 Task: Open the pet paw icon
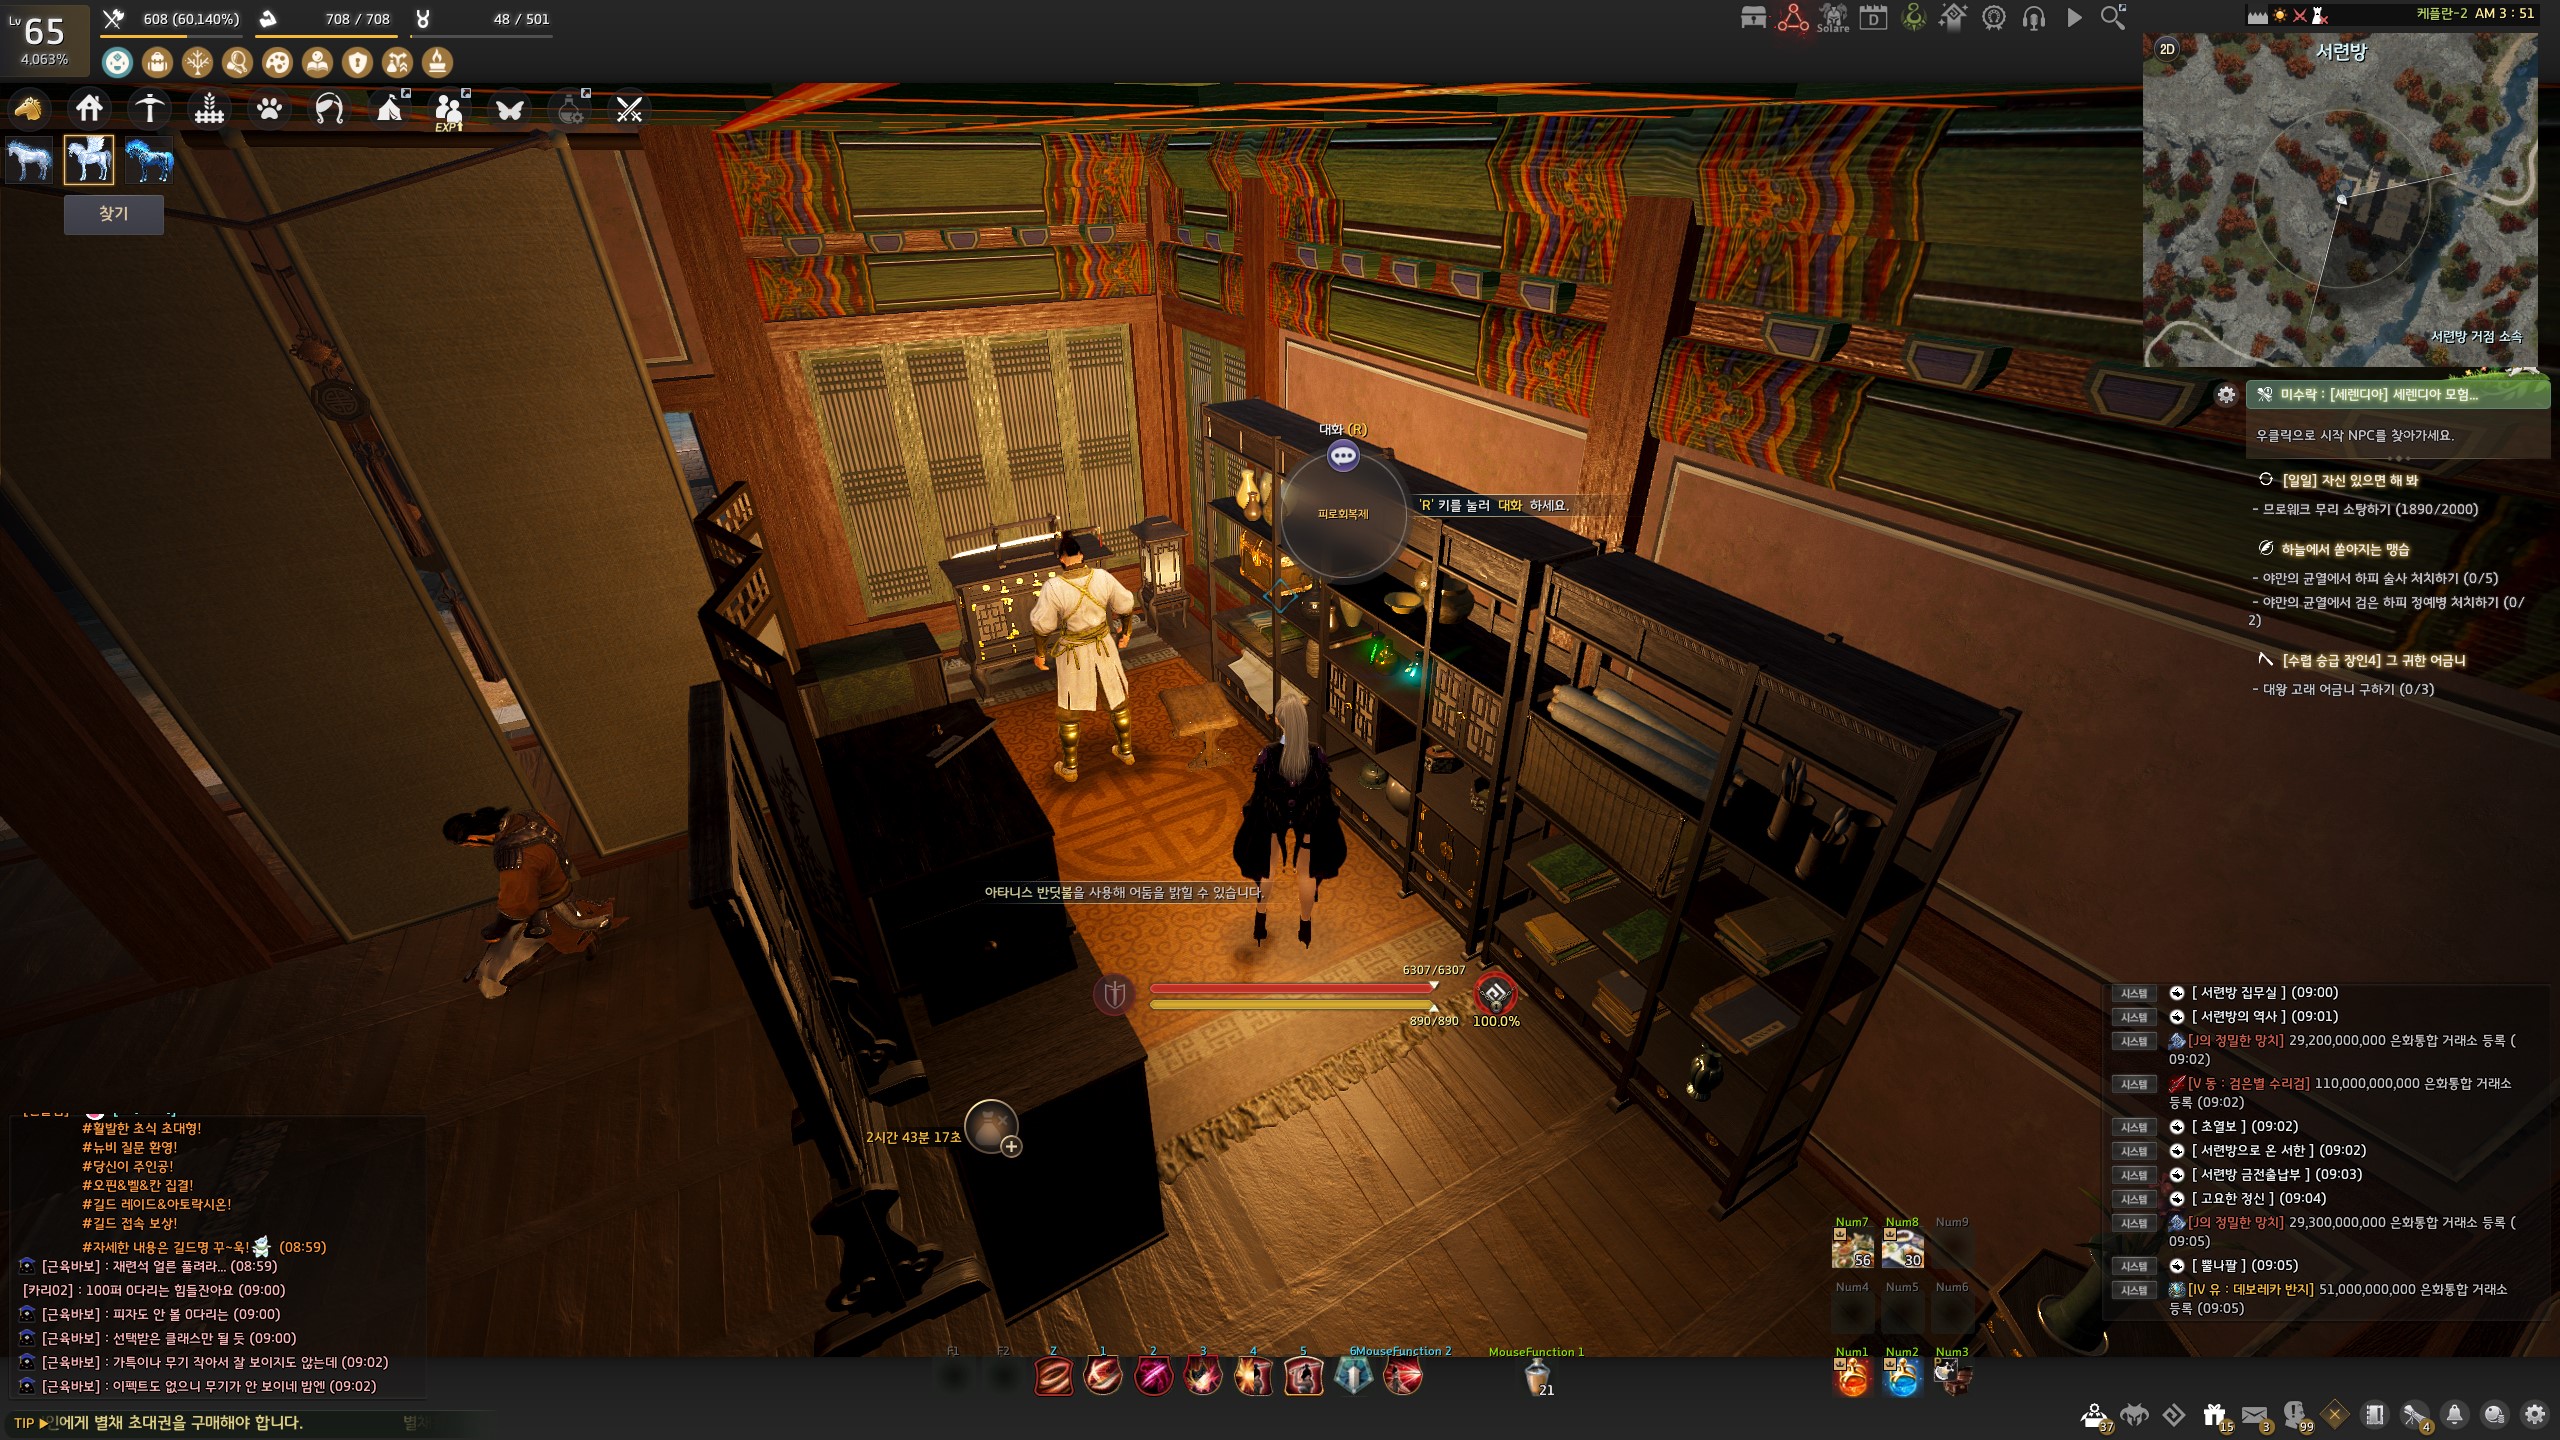point(269,108)
